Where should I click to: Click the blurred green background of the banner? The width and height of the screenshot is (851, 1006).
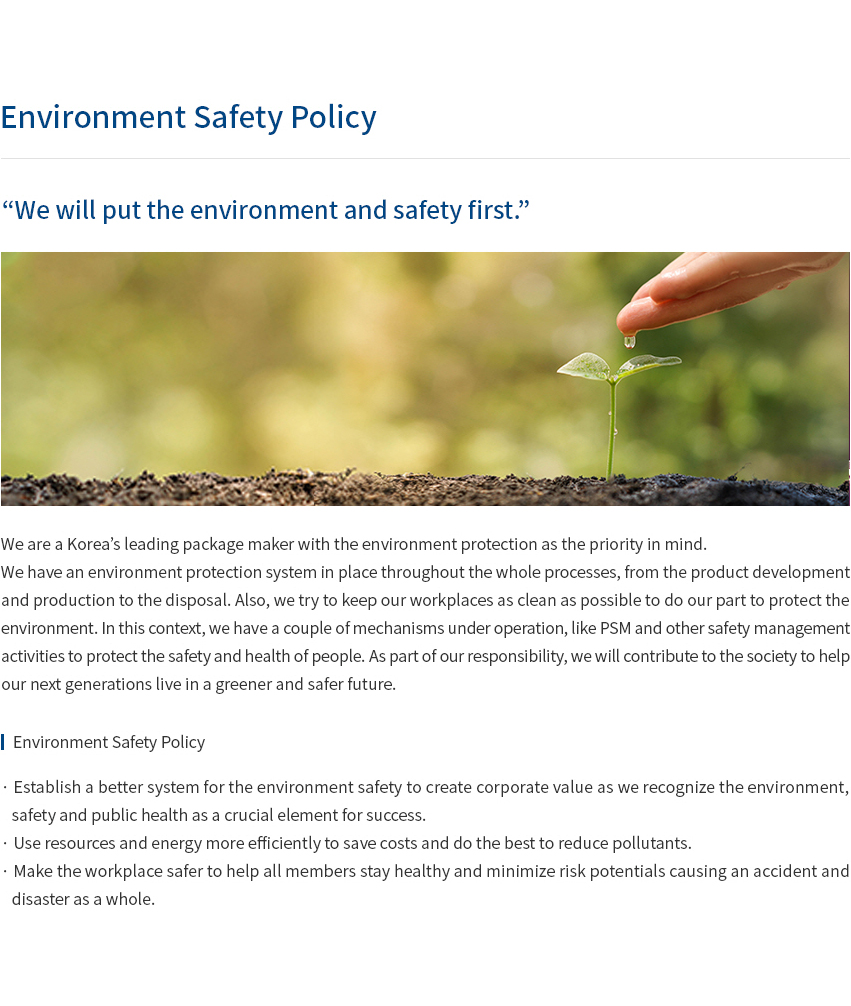(x=289, y=359)
